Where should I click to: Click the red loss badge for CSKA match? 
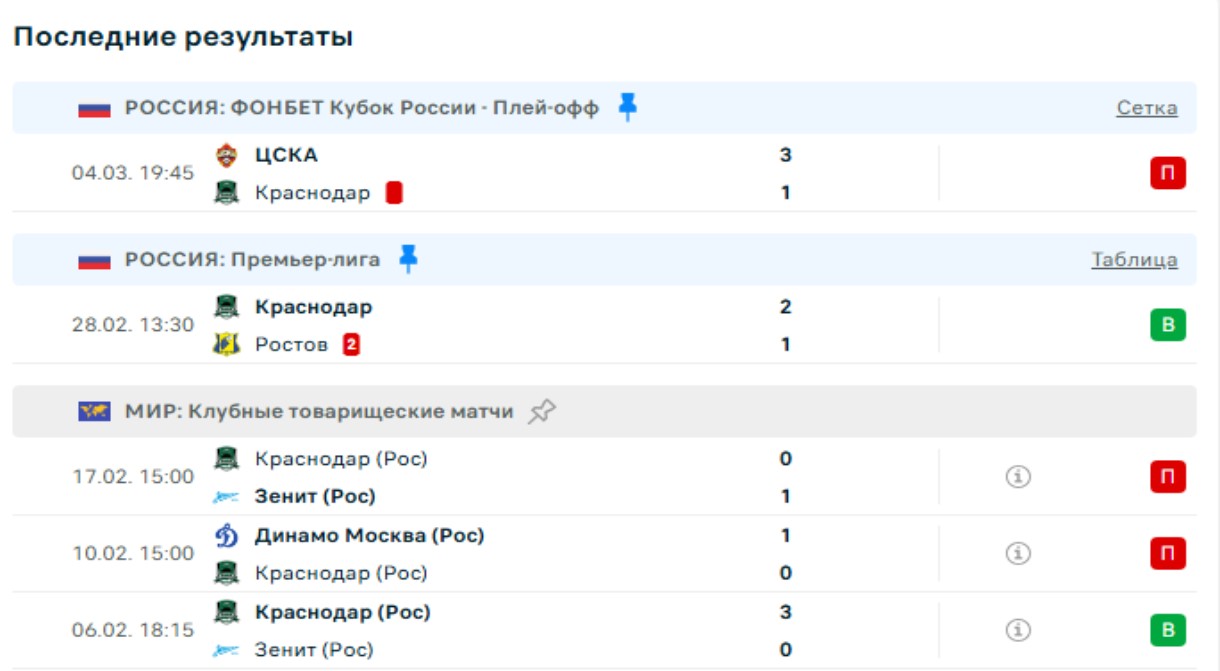tap(1167, 174)
